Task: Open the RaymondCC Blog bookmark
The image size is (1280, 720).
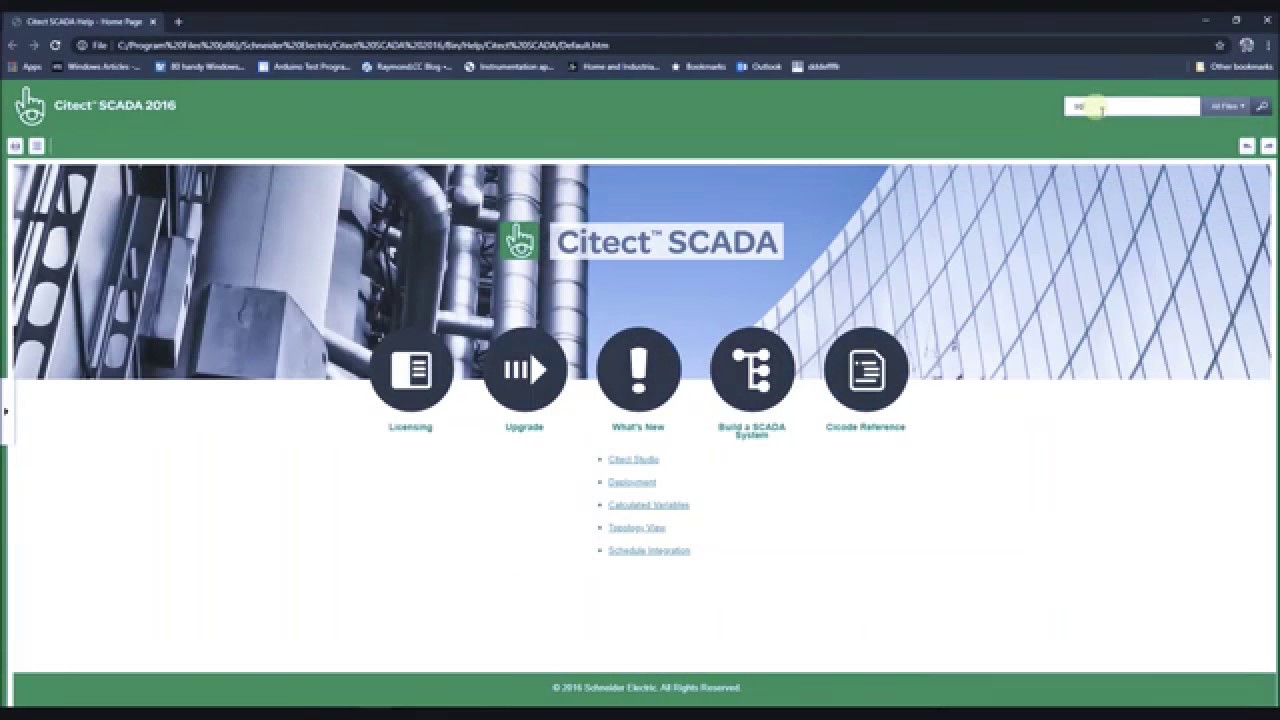Action: [407, 67]
